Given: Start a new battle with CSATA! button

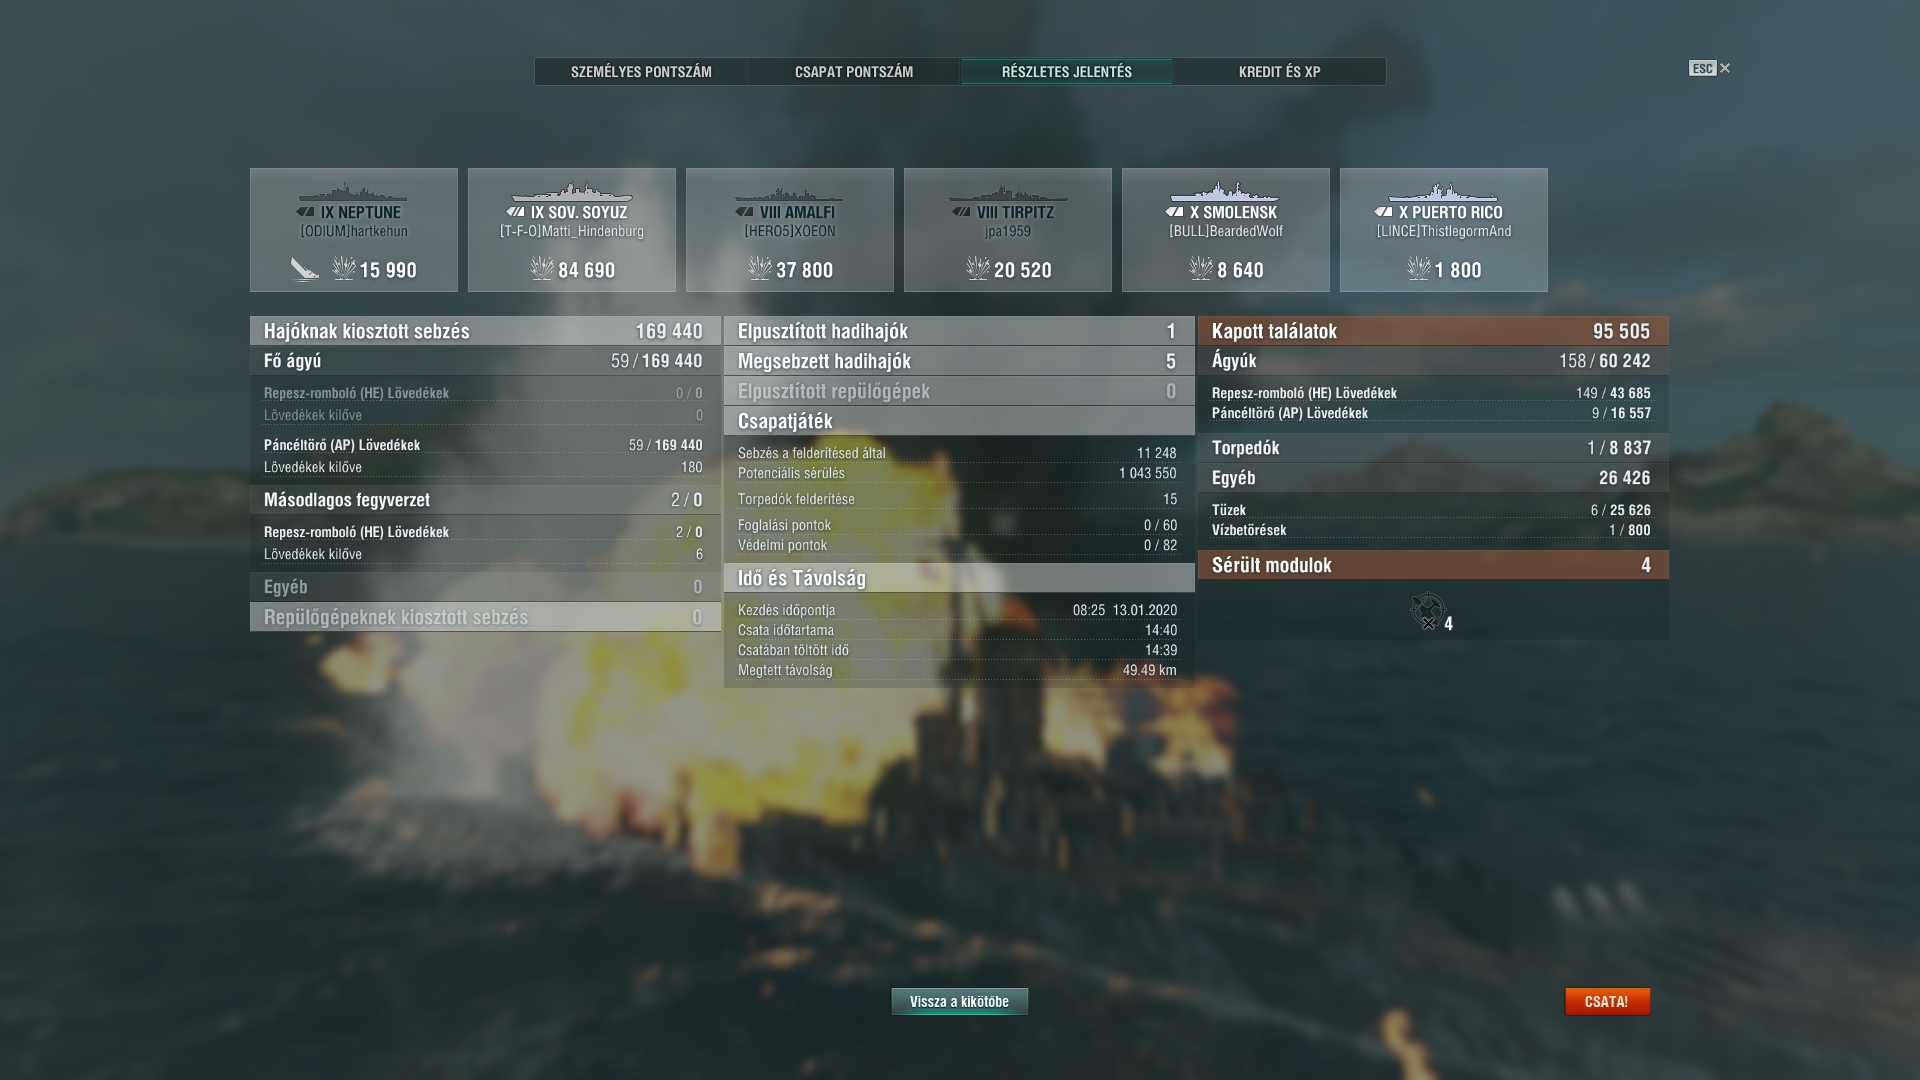Looking at the screenshot, I should 1607,1001.
